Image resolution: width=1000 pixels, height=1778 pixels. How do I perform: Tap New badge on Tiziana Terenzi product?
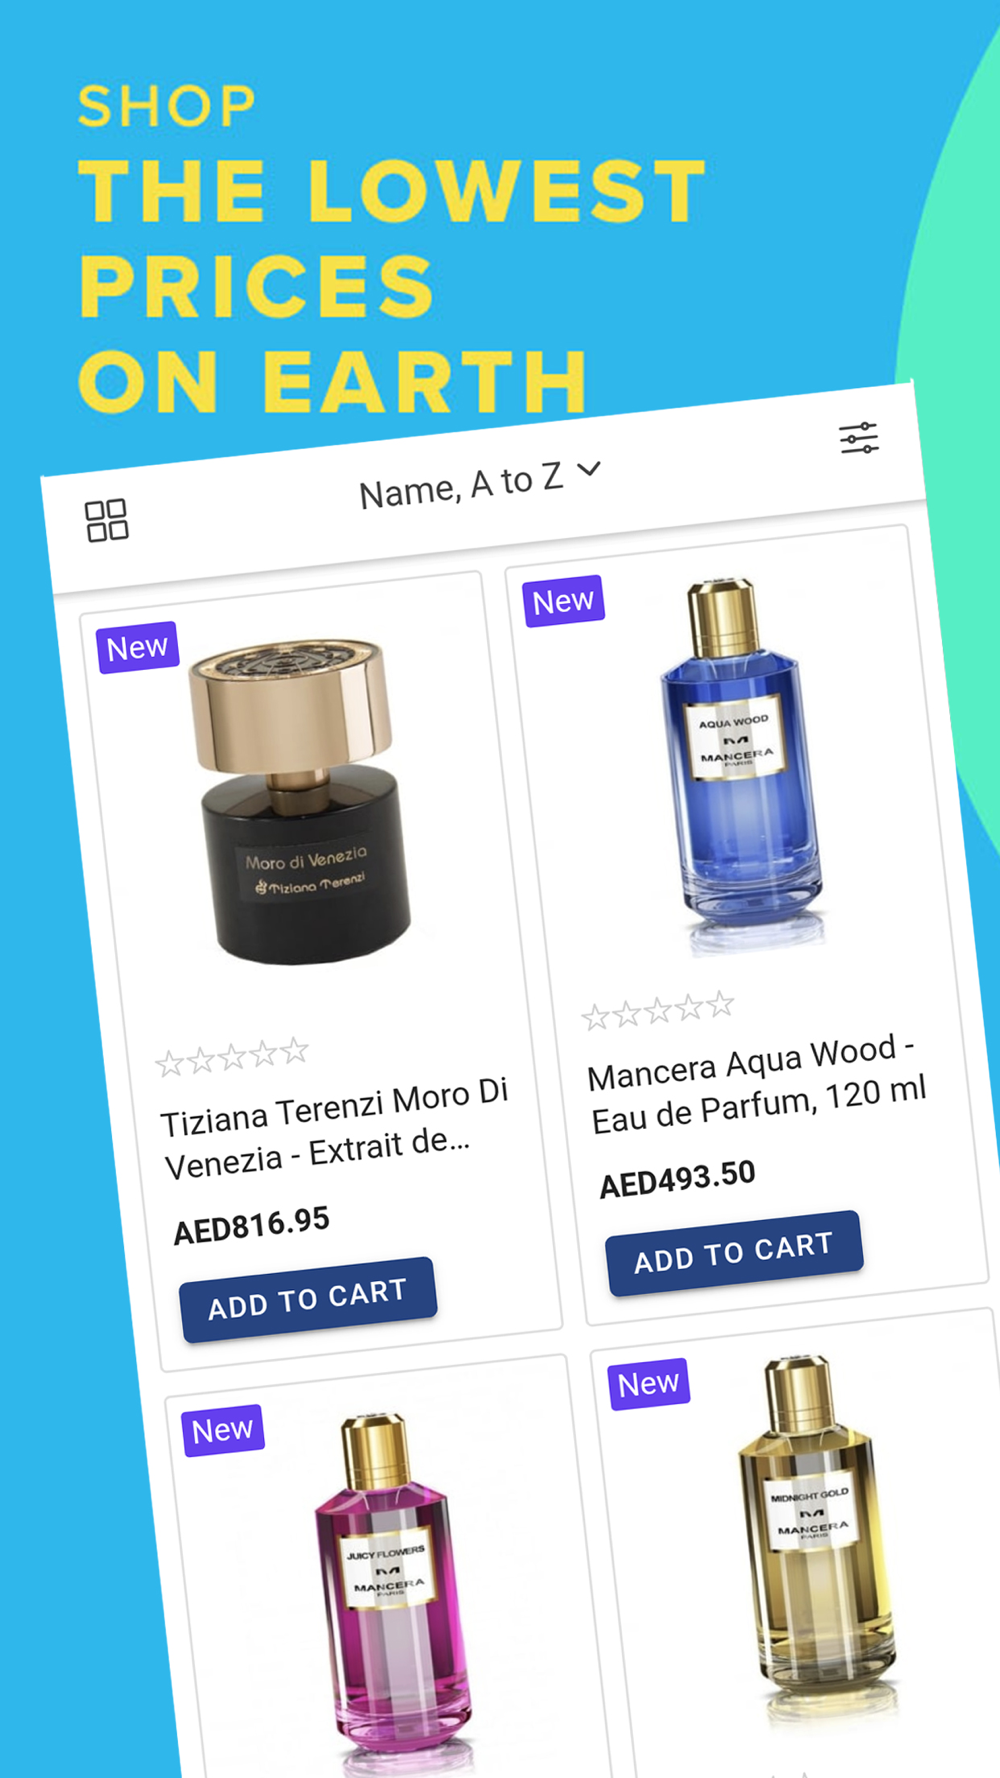(138, 647)
